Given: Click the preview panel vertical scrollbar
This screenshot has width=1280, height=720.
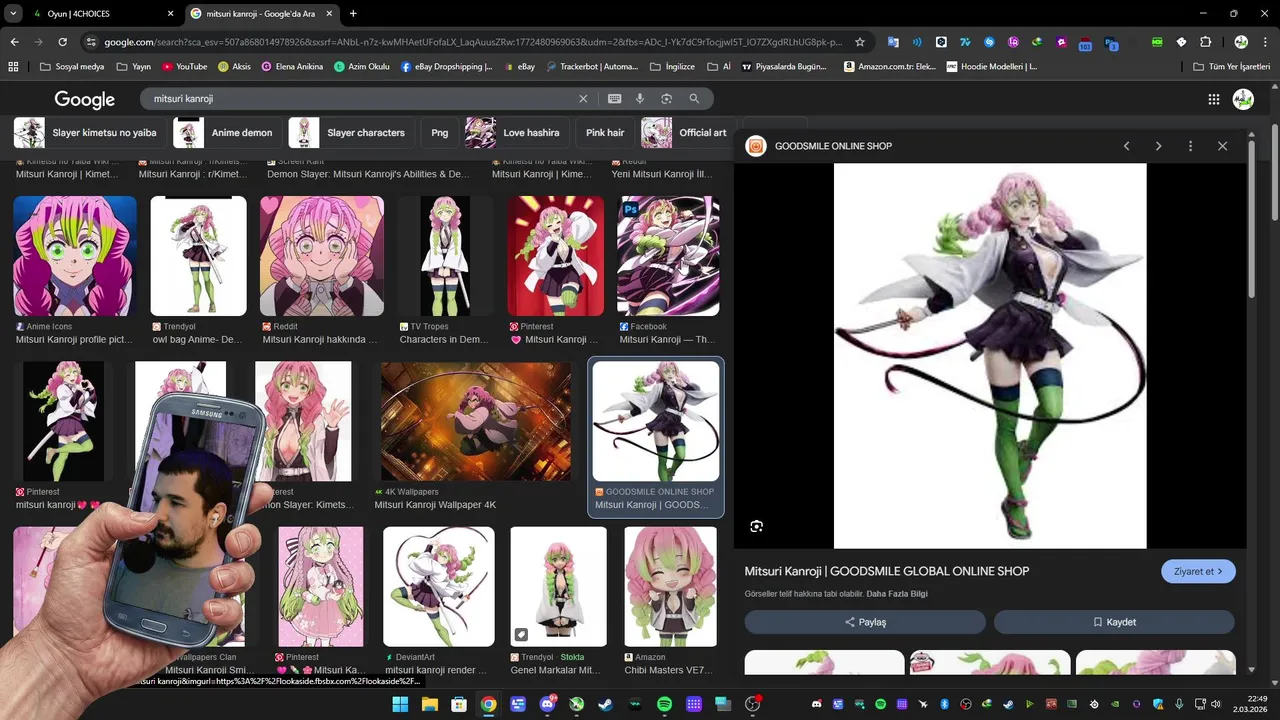Looking at the screenshot, I should [1251, 220].
